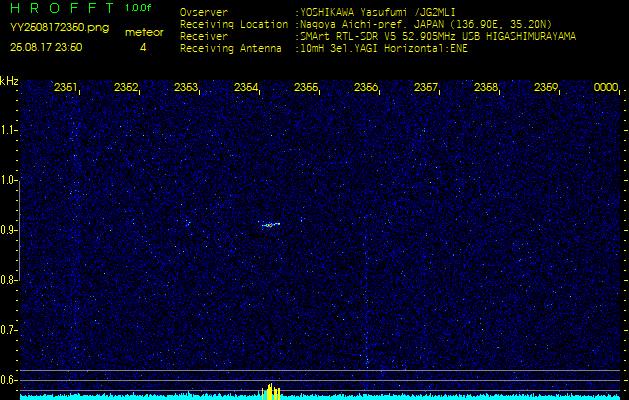The width and height of the screenshot is (629, 400).
Task: Click the 1.0 kHz axis label
Action: click(8, 180)
